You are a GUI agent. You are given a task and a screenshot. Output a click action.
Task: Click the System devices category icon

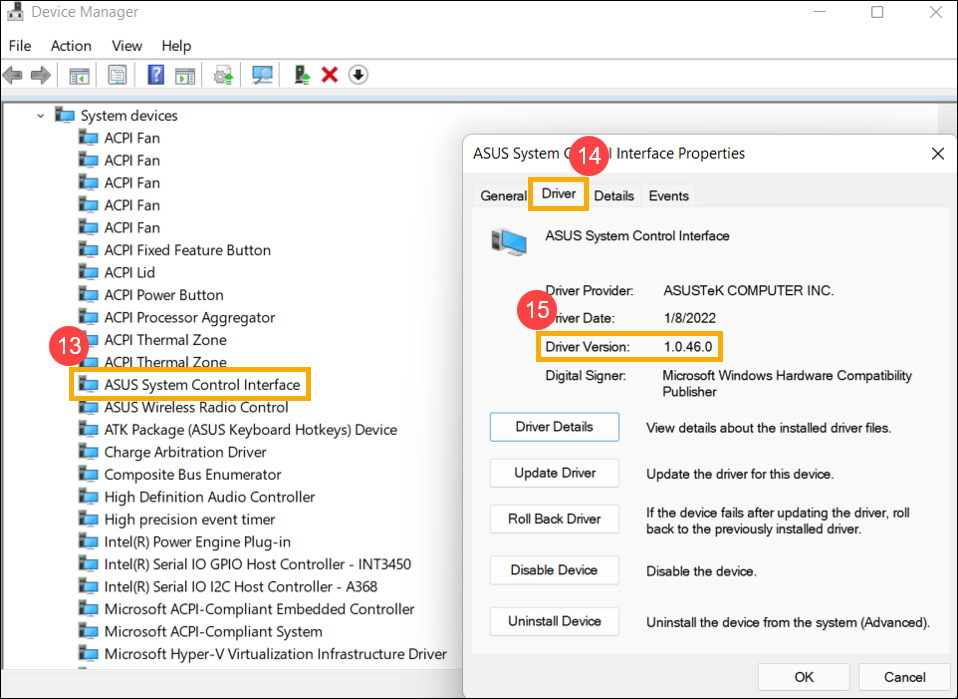pos(65,115)
